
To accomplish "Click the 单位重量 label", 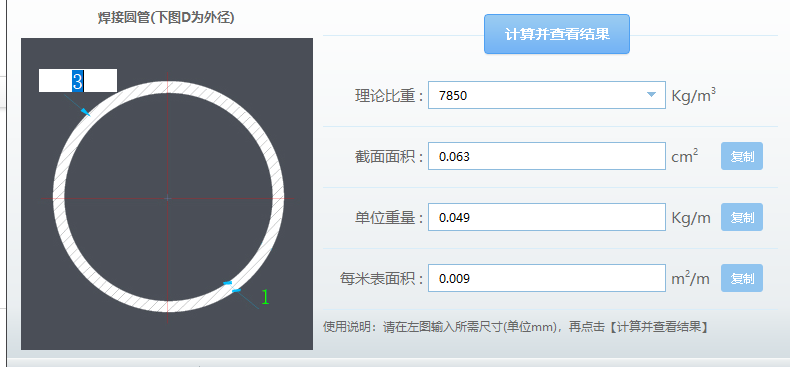I will pos(389,218).
